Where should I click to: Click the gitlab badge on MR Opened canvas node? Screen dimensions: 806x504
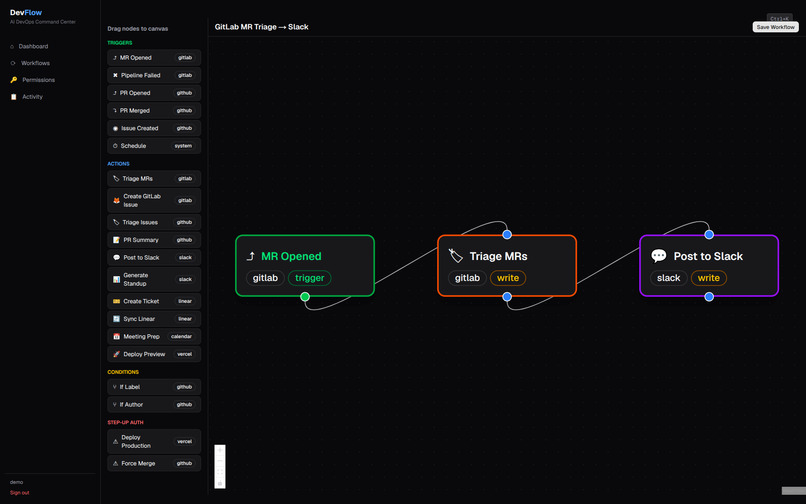point(265,278)
